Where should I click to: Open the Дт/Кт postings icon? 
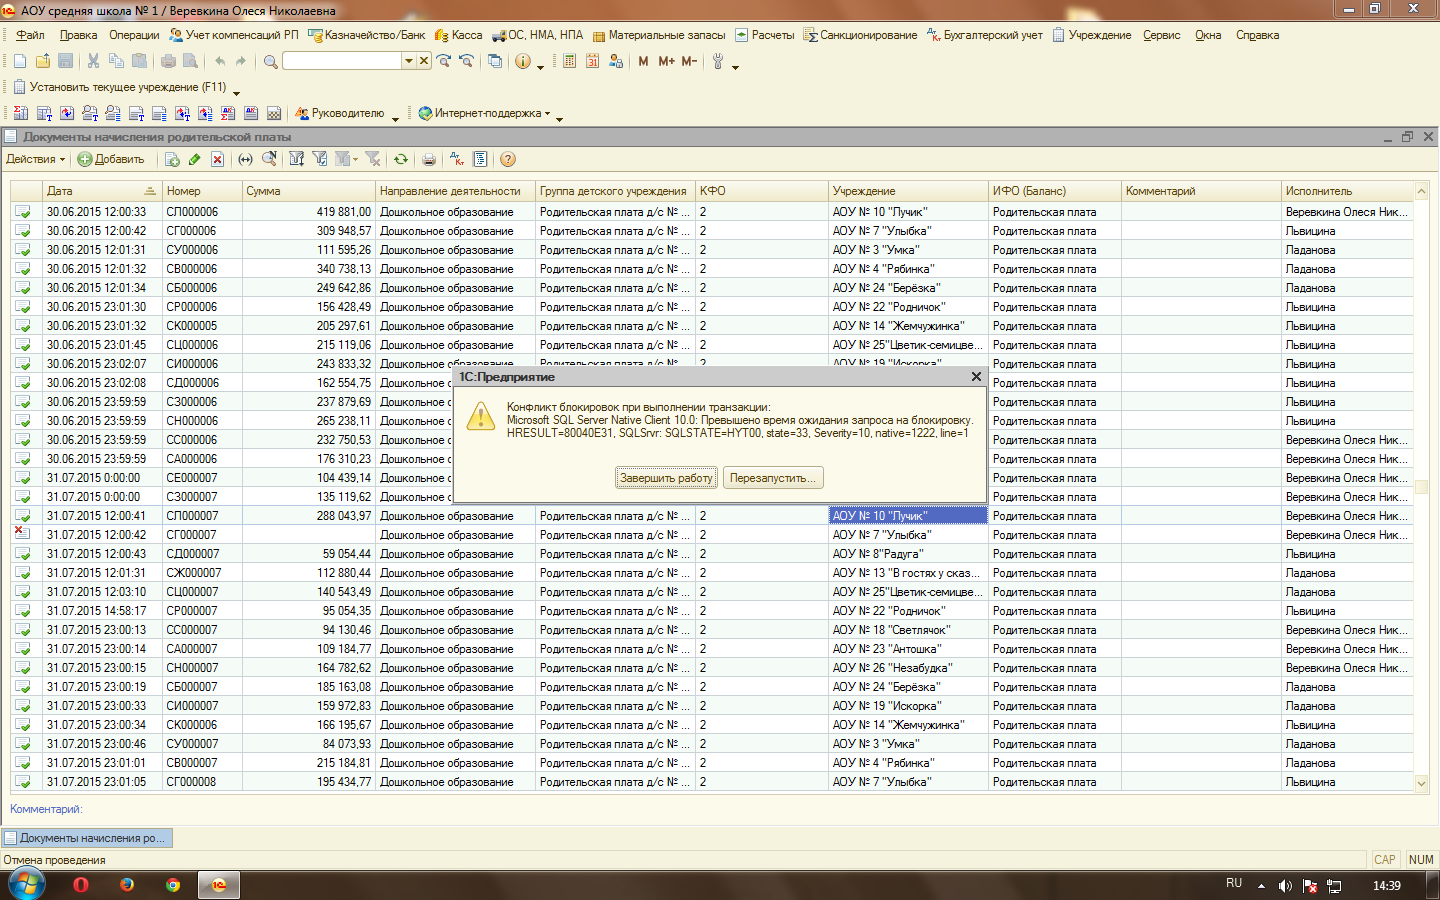pos(457,159)
